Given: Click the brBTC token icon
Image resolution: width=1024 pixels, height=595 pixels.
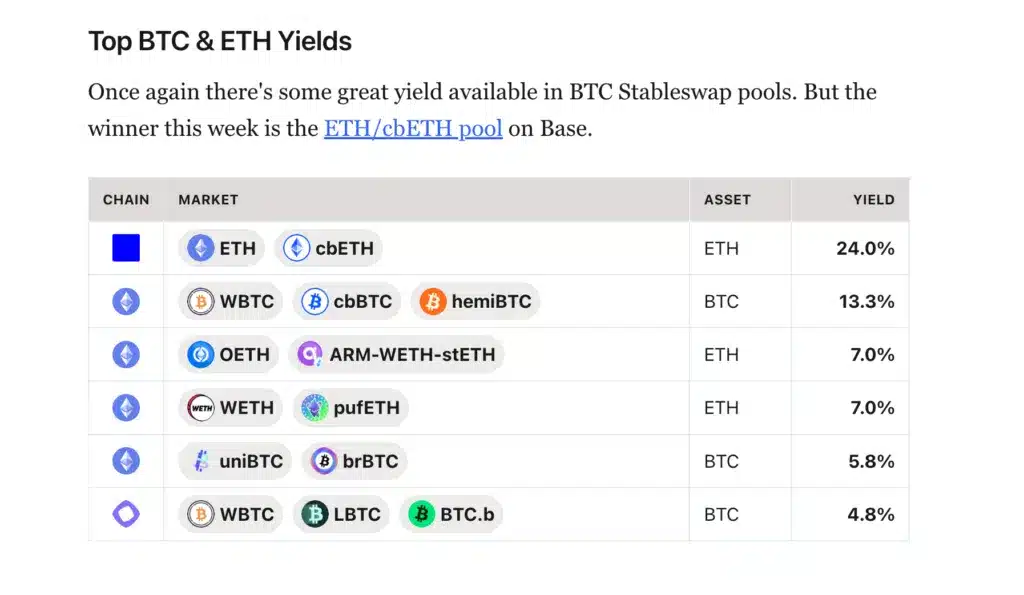Looking at the screenshot, I should (x=324, y=461).
